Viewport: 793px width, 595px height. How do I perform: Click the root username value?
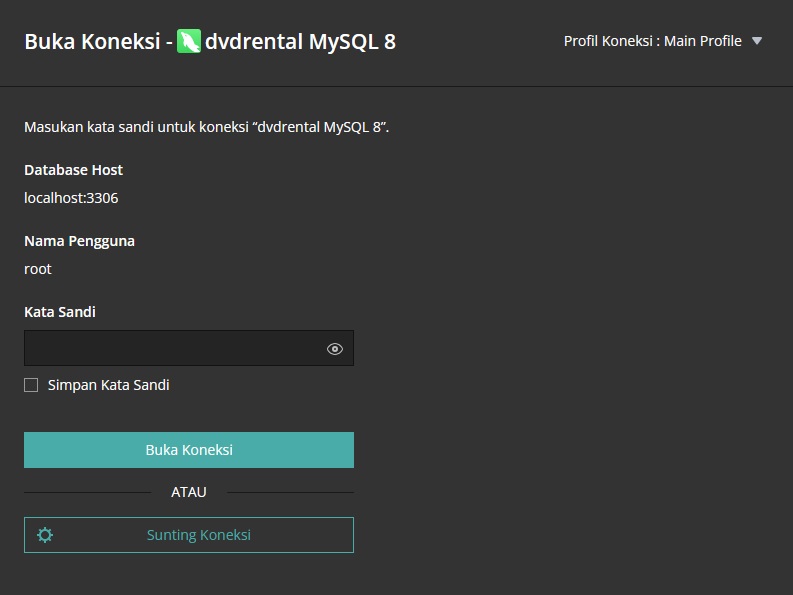(x=38, y=269)
